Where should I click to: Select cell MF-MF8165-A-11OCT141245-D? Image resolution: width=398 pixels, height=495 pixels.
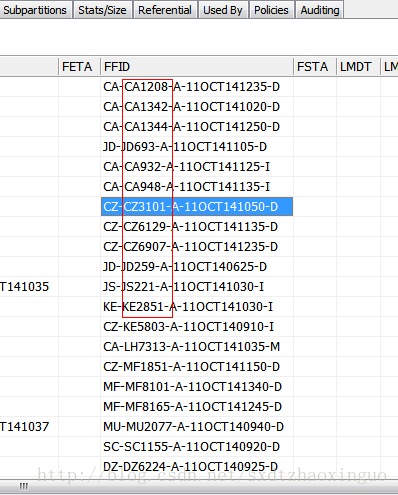click(x=197, y=407)
